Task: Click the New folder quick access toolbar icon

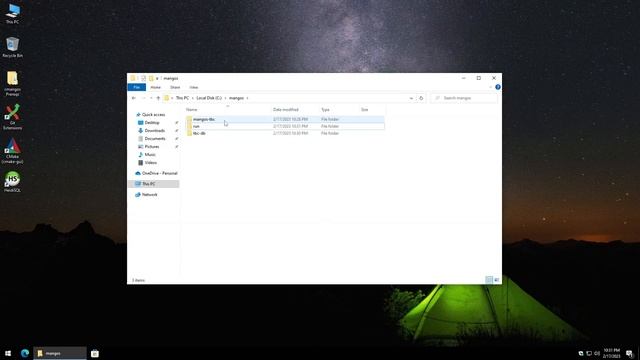Action: (x=151, y=78)
